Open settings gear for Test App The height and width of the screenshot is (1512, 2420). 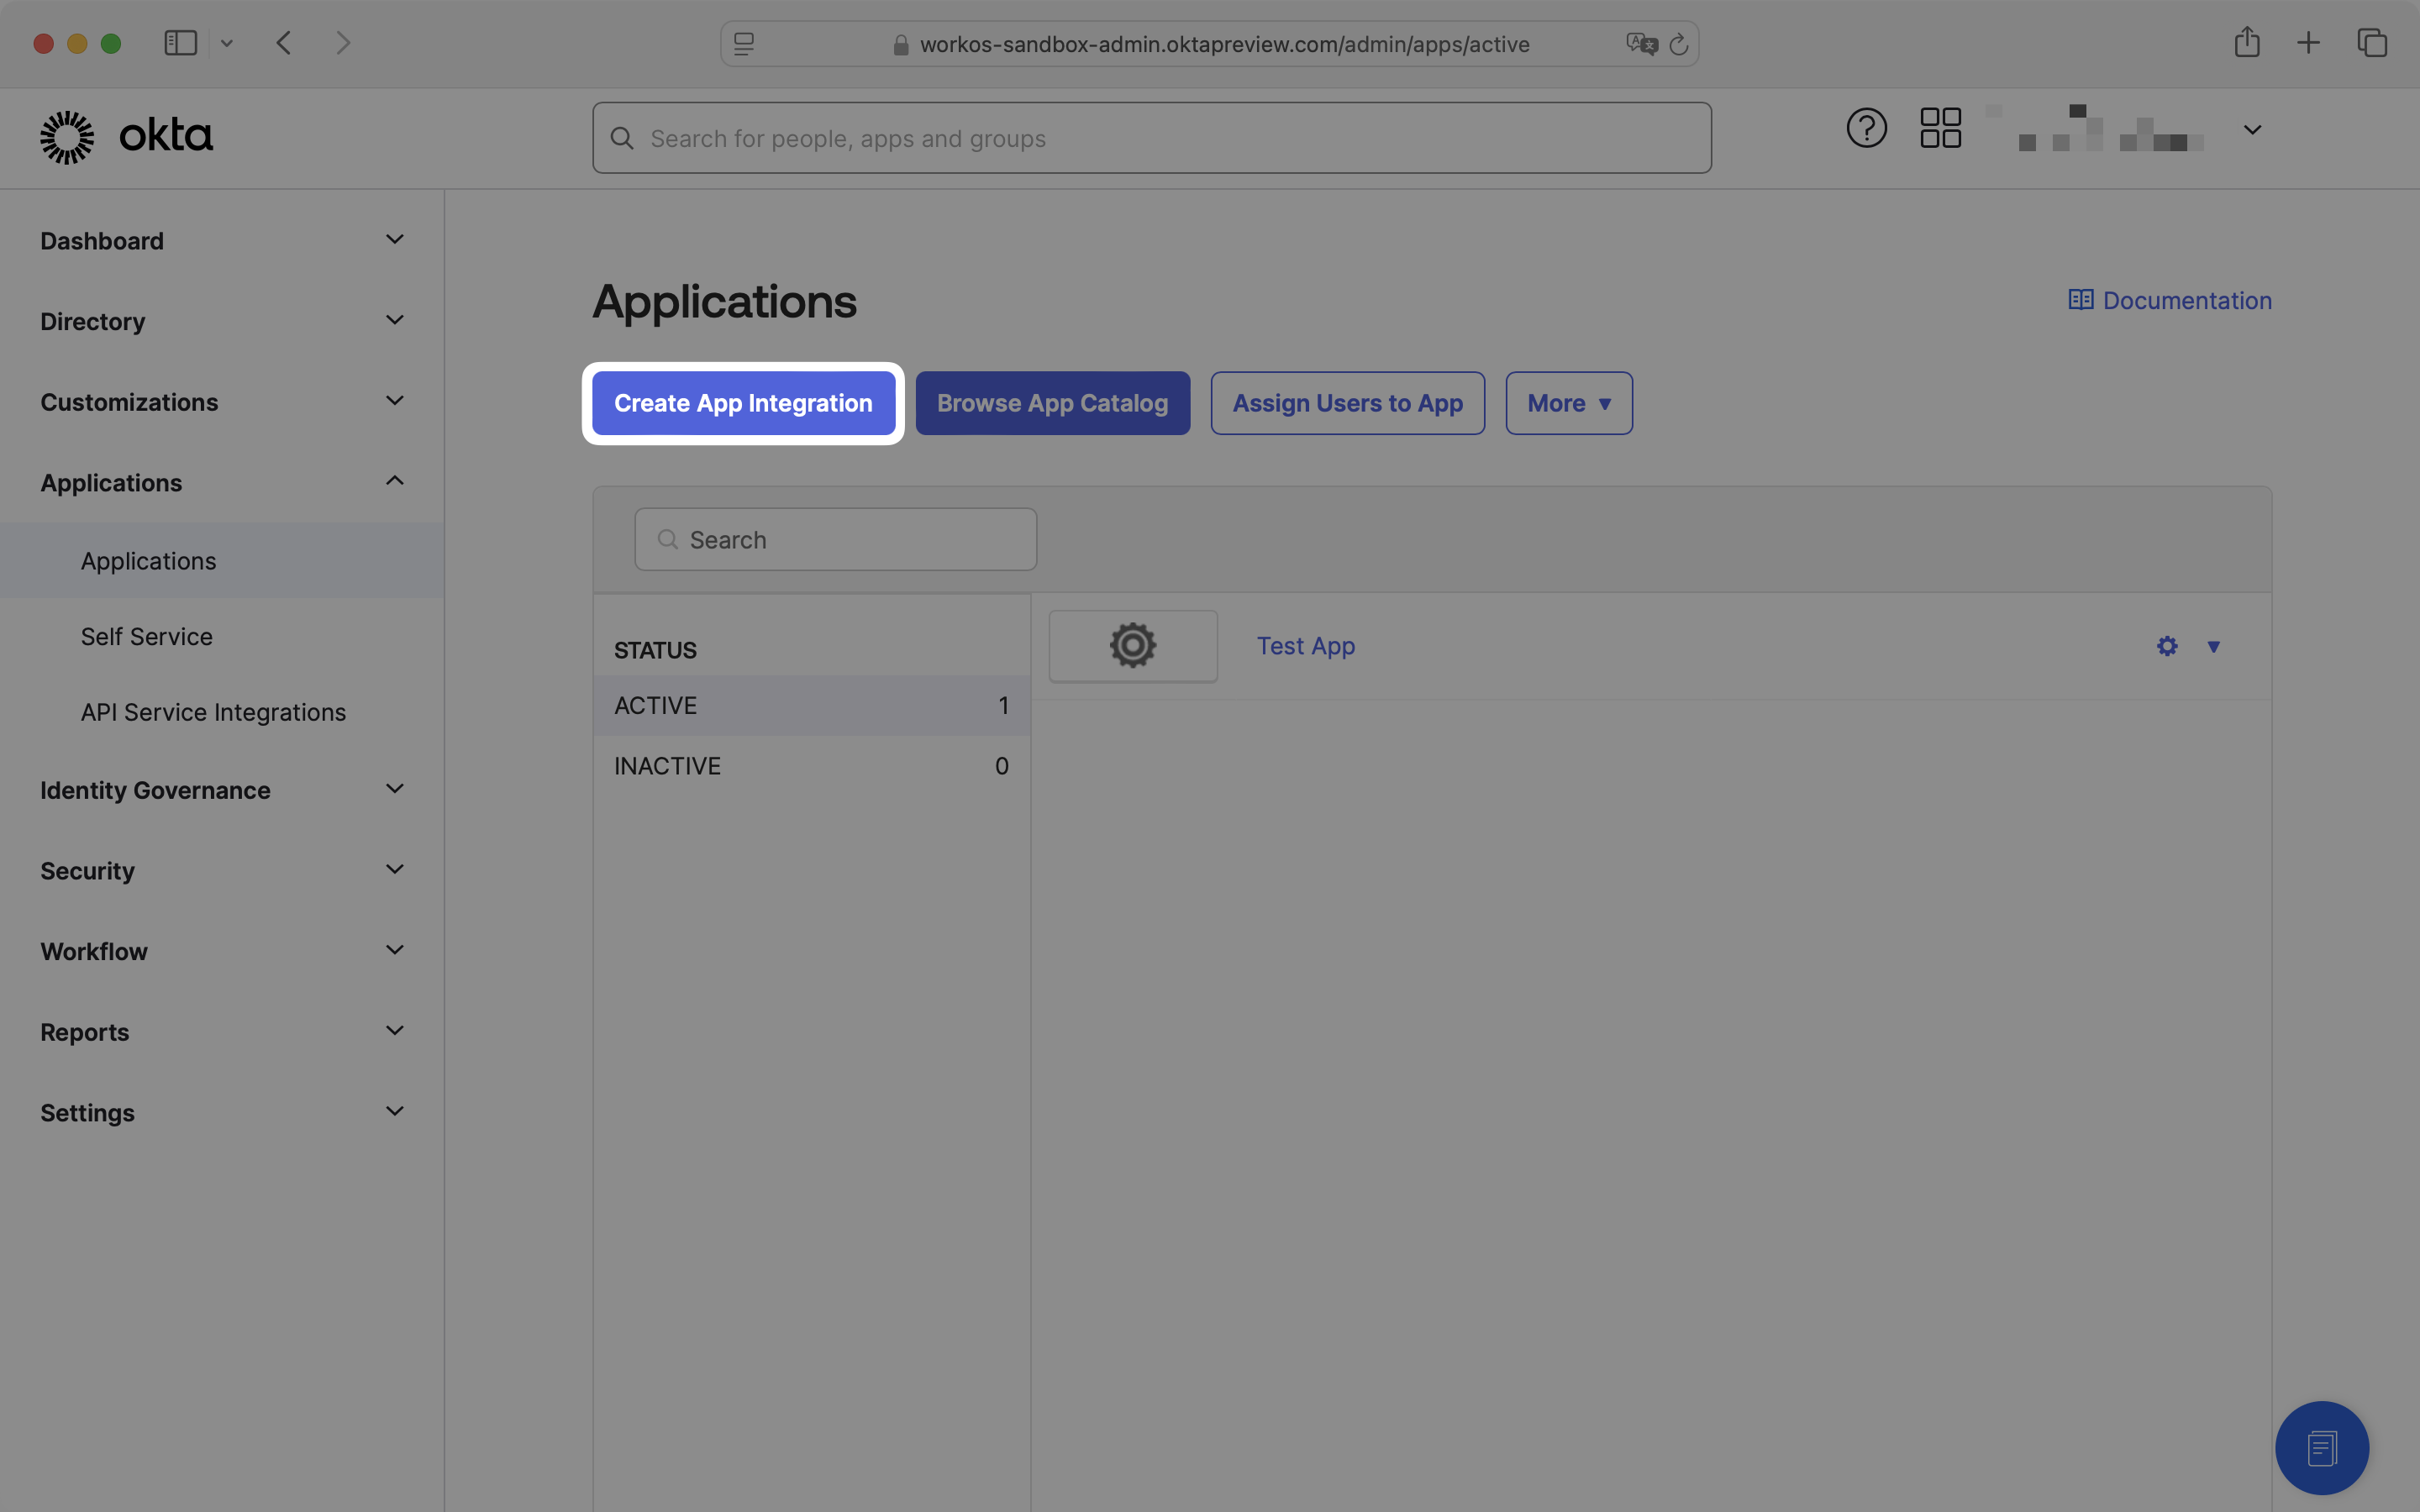tap(2166, 646)
